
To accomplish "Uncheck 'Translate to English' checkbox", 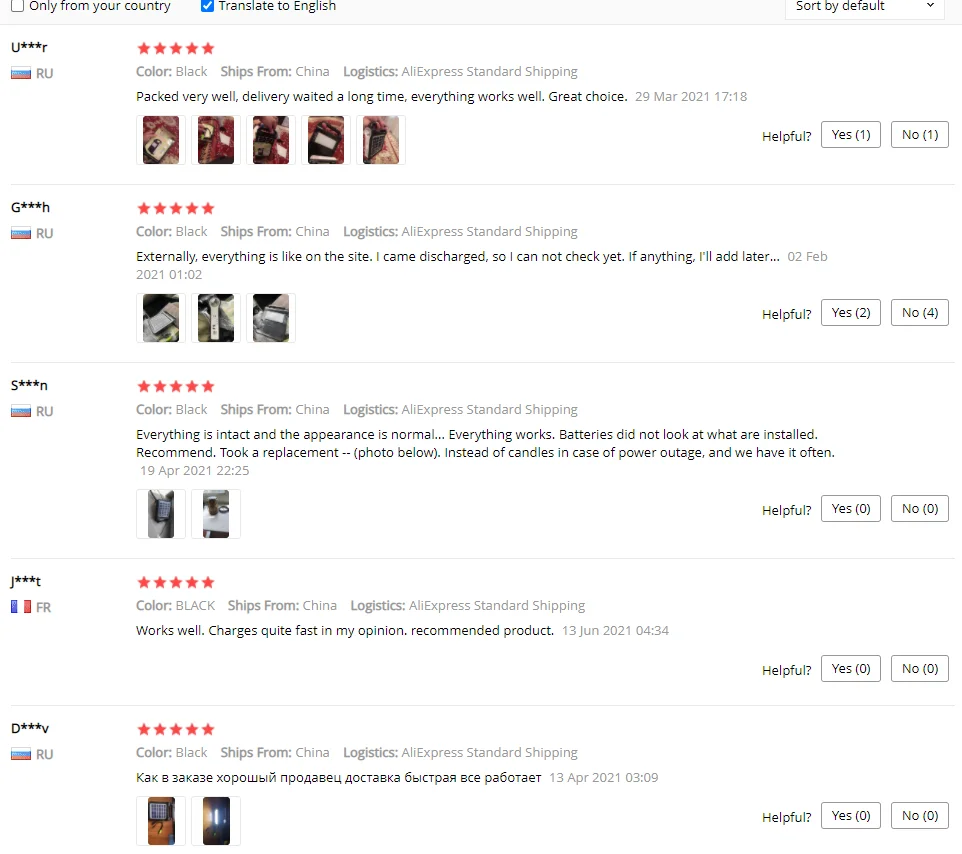I will coord(207,6).
